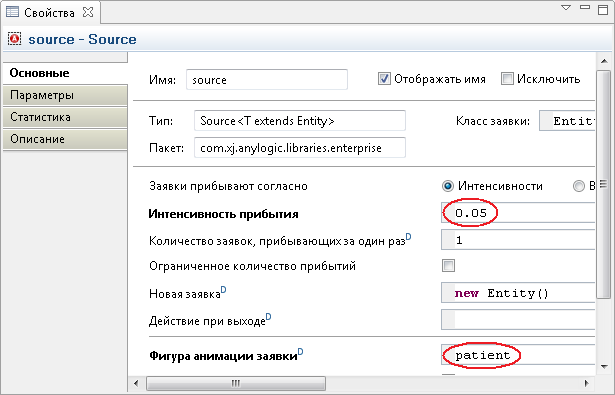Switch to the Статистика tab

[x=65, y=117]
